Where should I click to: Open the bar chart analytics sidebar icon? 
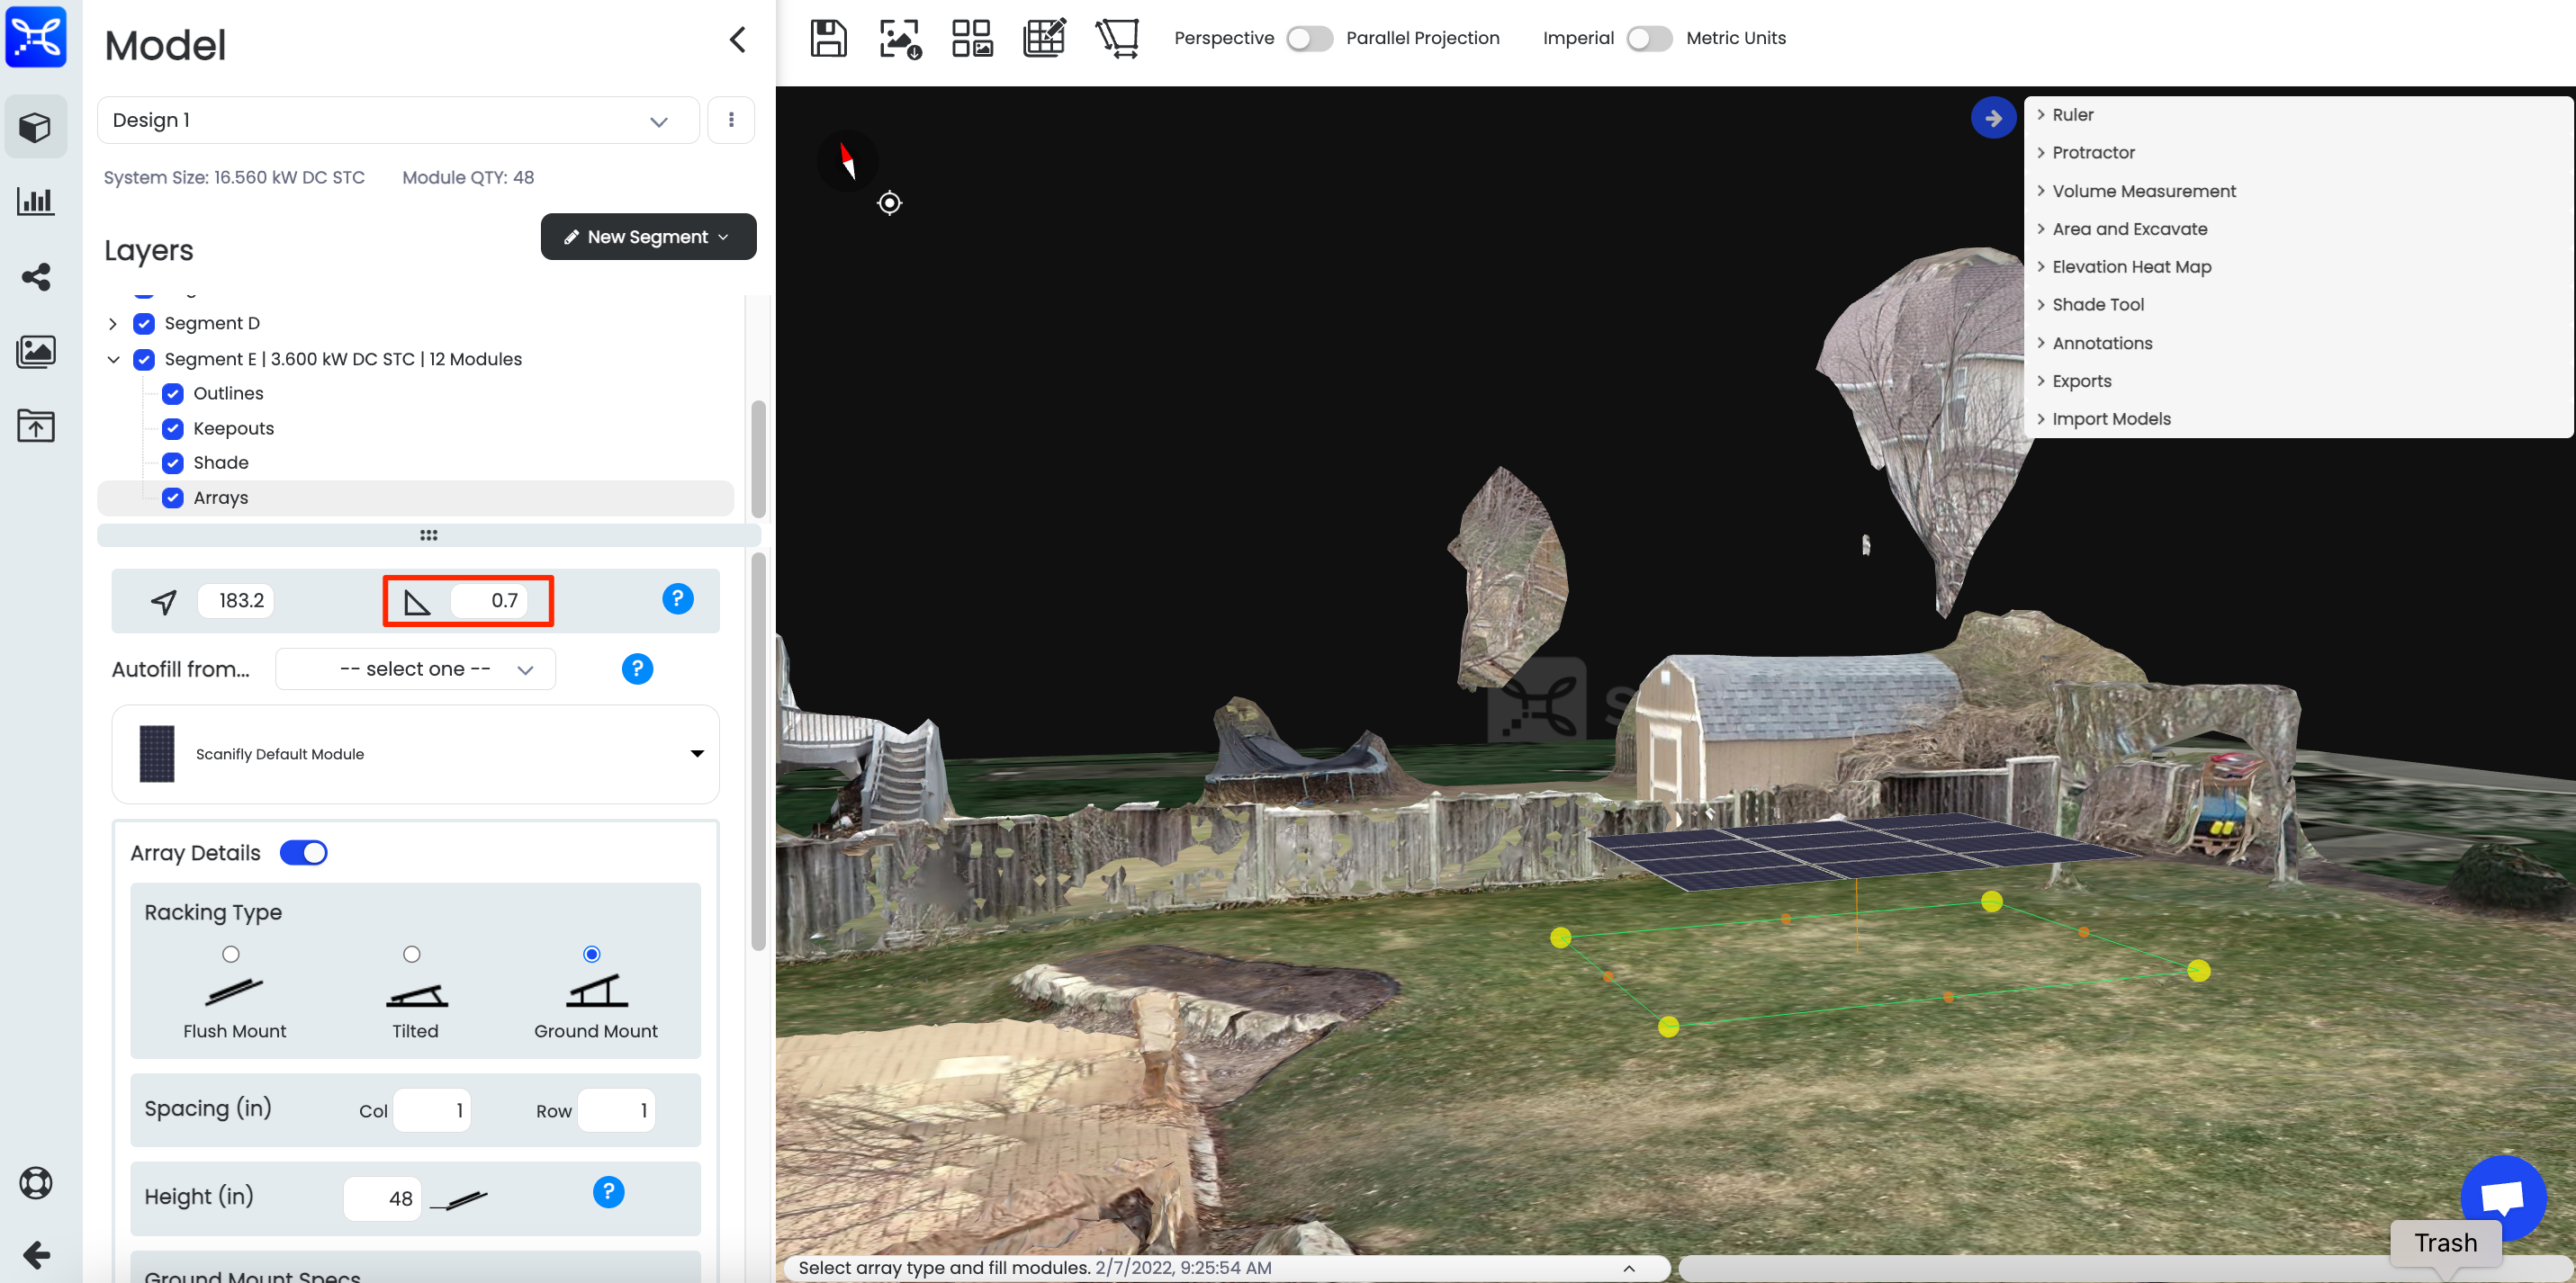click(x=36, y=201)
